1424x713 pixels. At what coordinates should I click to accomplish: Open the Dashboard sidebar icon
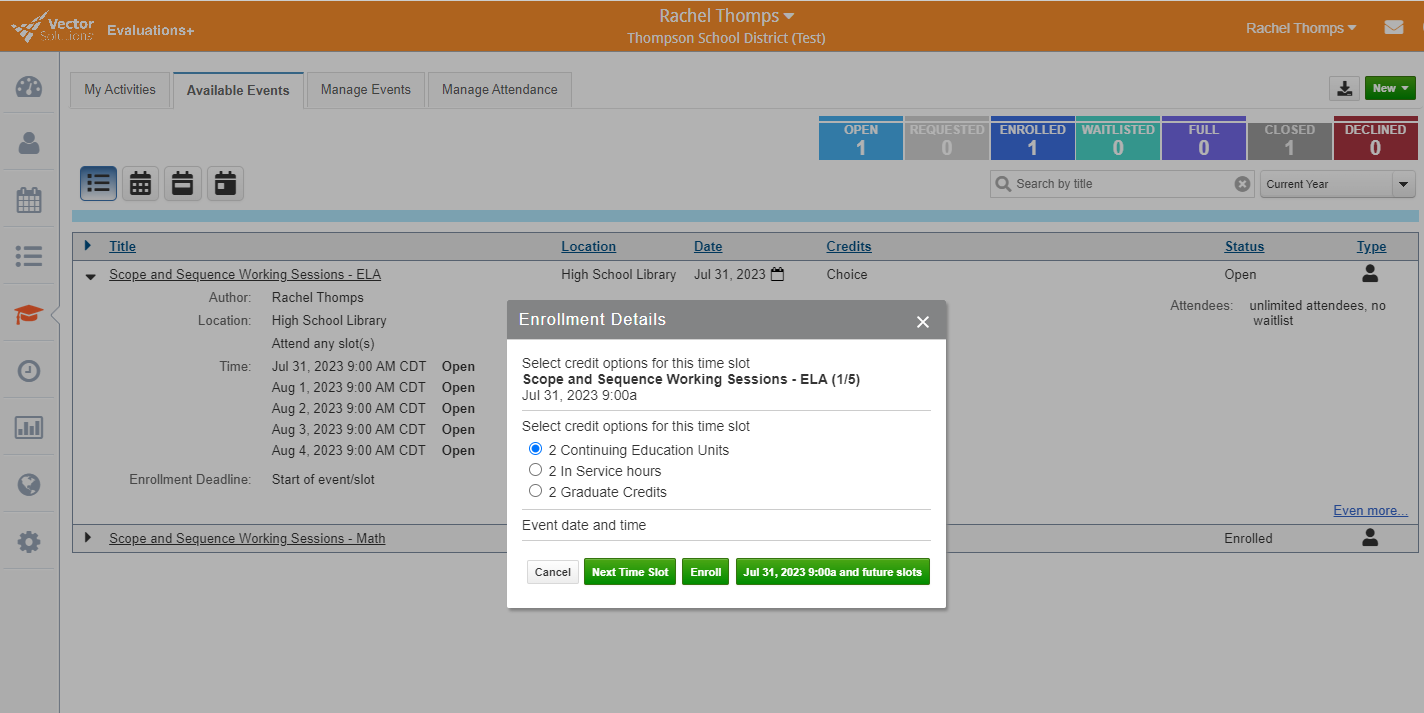pos(29,86)
